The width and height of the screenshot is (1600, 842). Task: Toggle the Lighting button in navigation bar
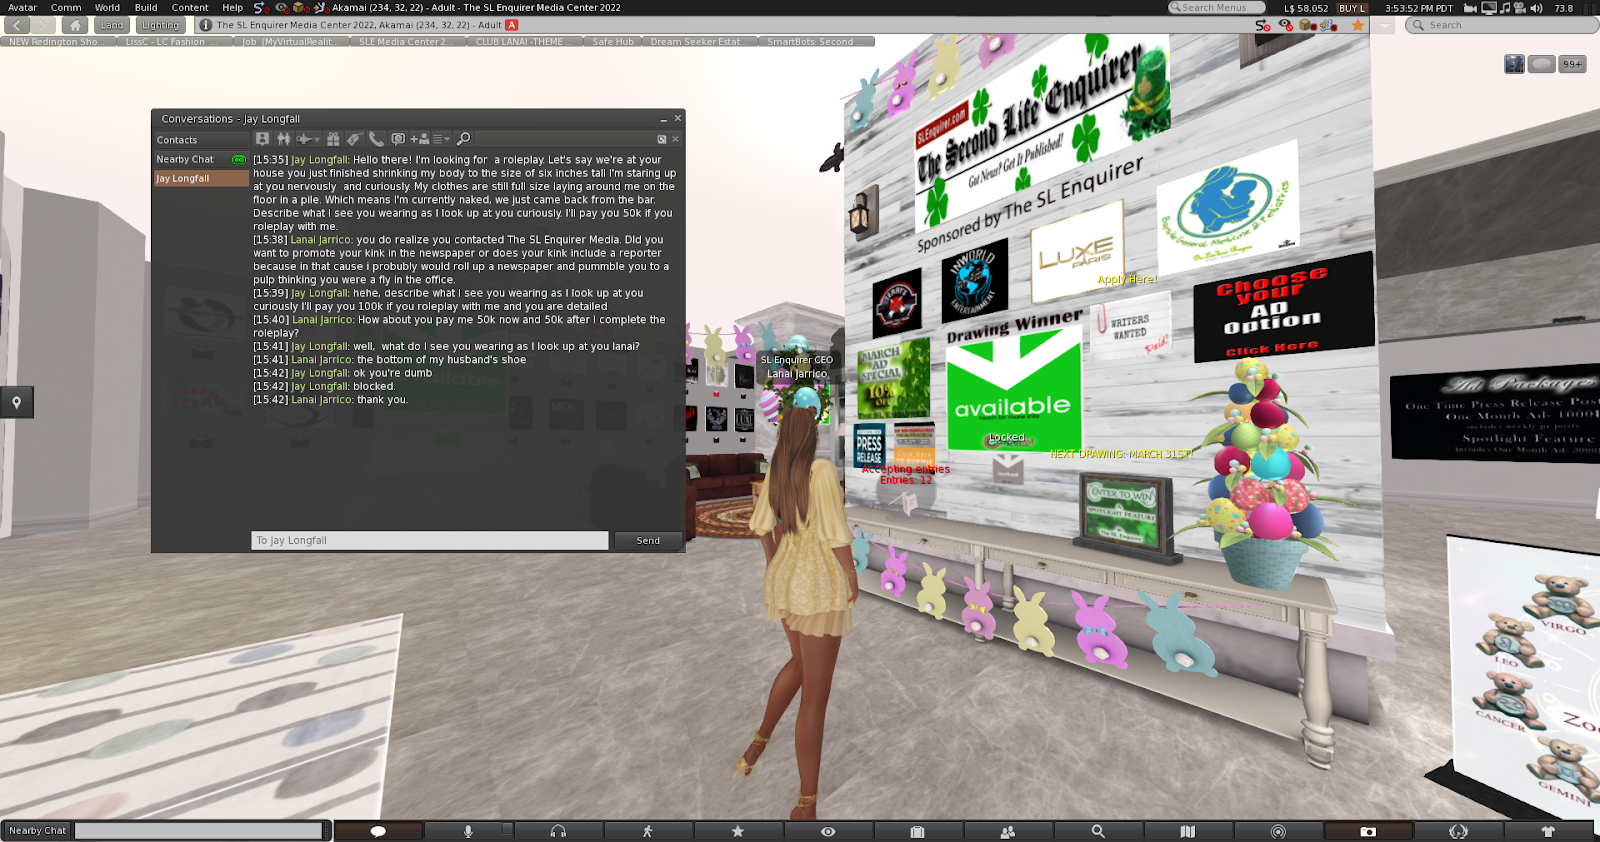160,25
